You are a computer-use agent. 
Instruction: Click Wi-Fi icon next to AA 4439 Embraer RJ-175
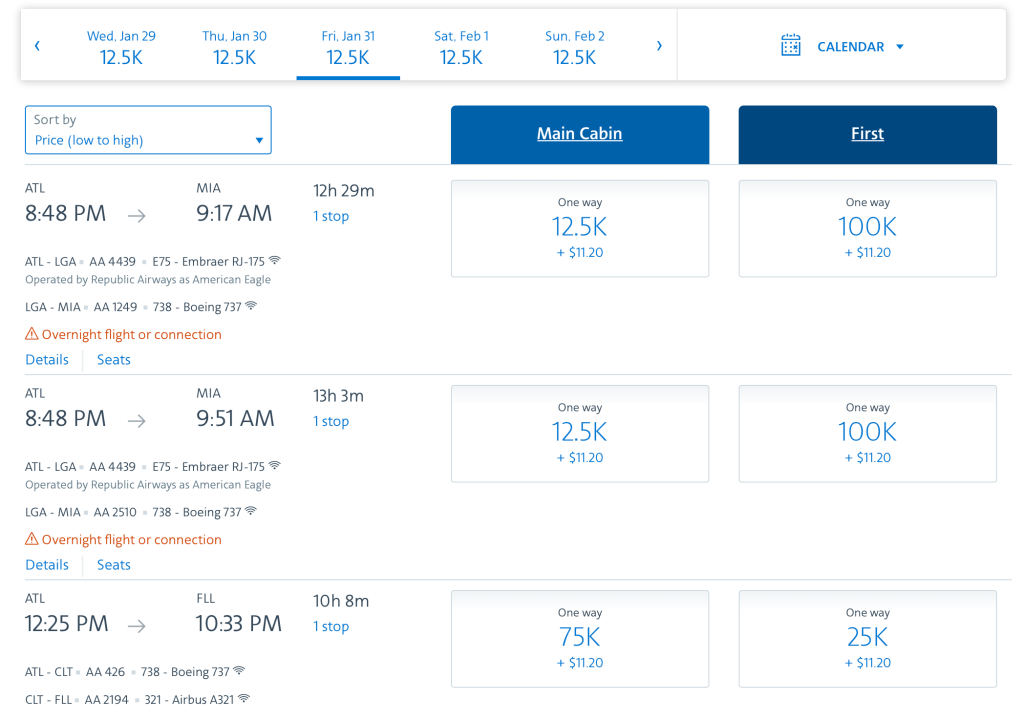coord(275,260)
